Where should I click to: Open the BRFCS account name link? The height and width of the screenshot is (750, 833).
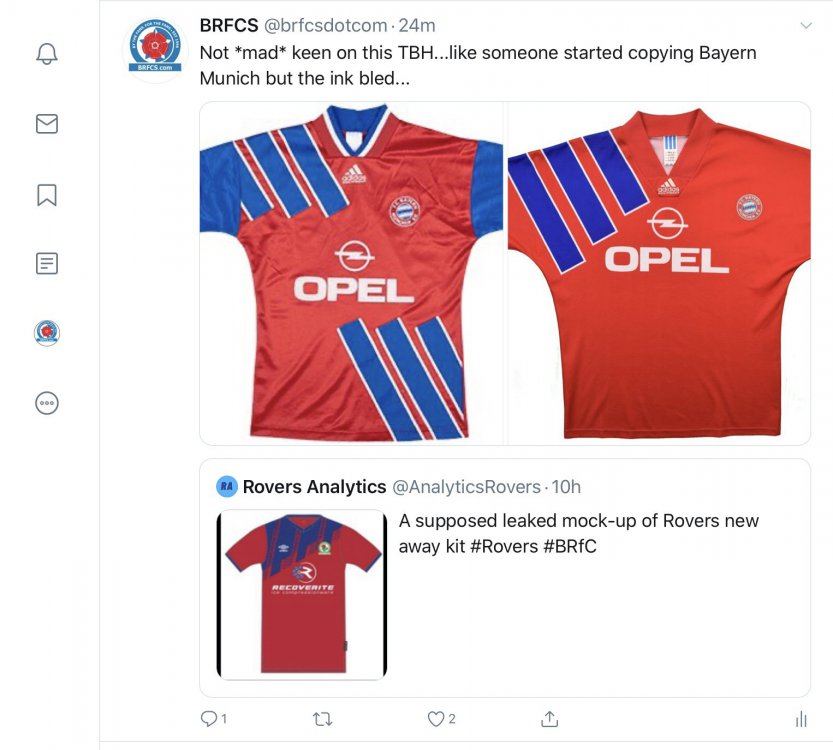[x=228, y=25]
